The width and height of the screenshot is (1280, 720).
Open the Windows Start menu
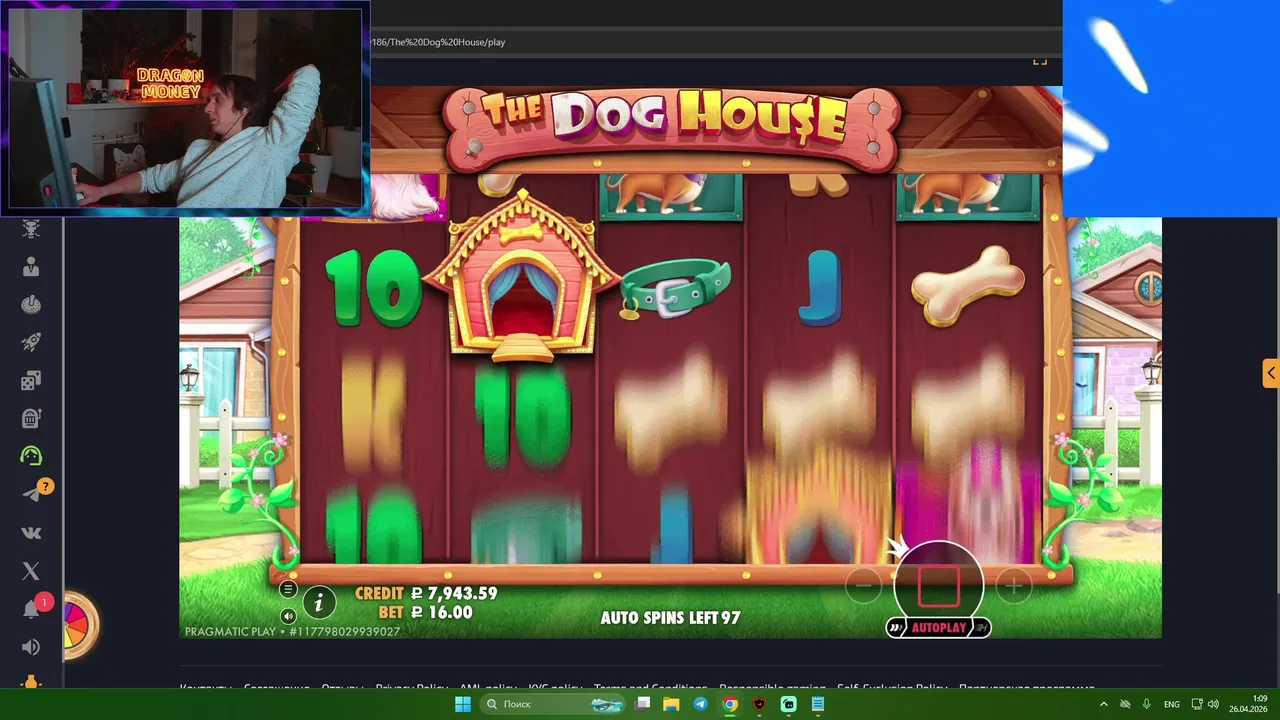click(x=463, y=704)
